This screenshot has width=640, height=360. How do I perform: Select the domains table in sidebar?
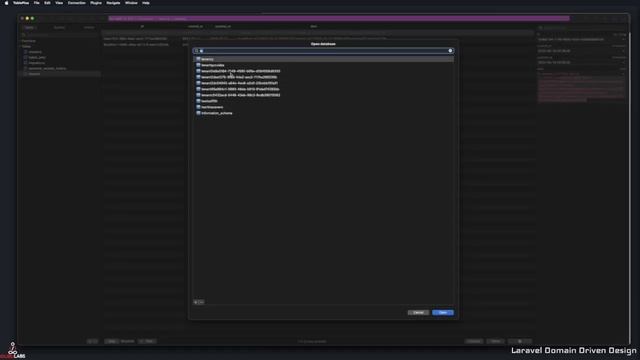(35, 52)
